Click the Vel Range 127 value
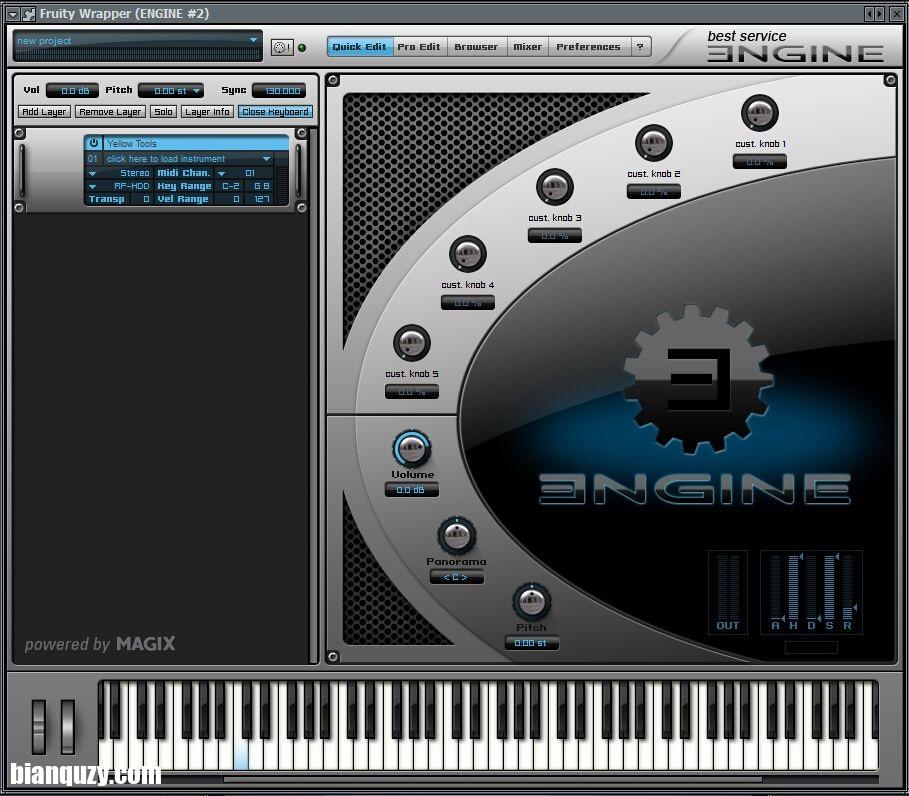This screenshot has height=796, width=909. (261, 199)
